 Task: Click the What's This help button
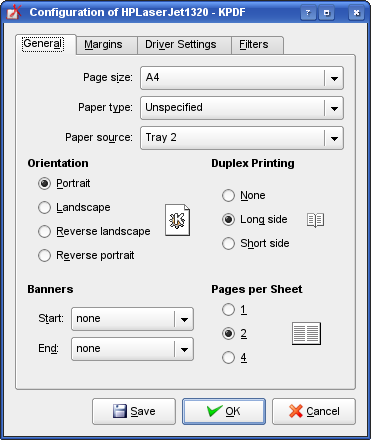coord(308,13)
